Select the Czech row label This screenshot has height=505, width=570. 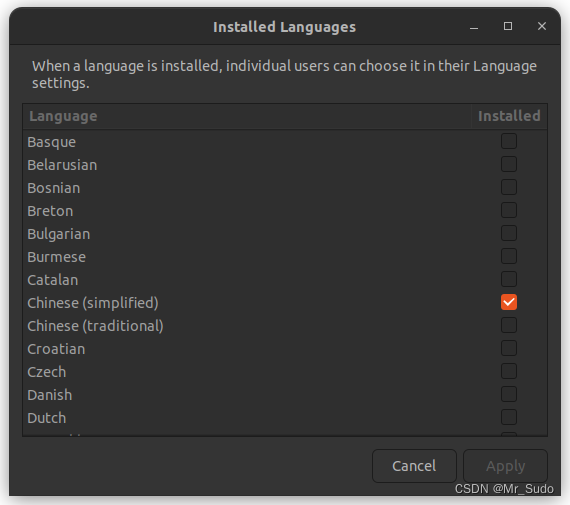[47, 372]
